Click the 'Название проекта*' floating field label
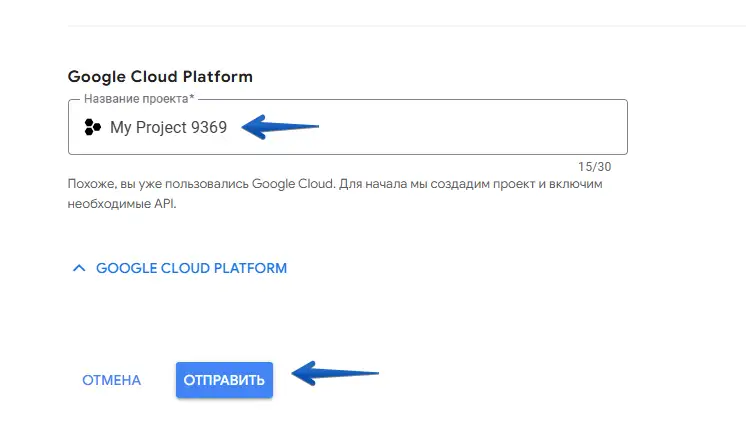Image resolution: width=746 pixels, height=429 pixels. click(138, 100)
